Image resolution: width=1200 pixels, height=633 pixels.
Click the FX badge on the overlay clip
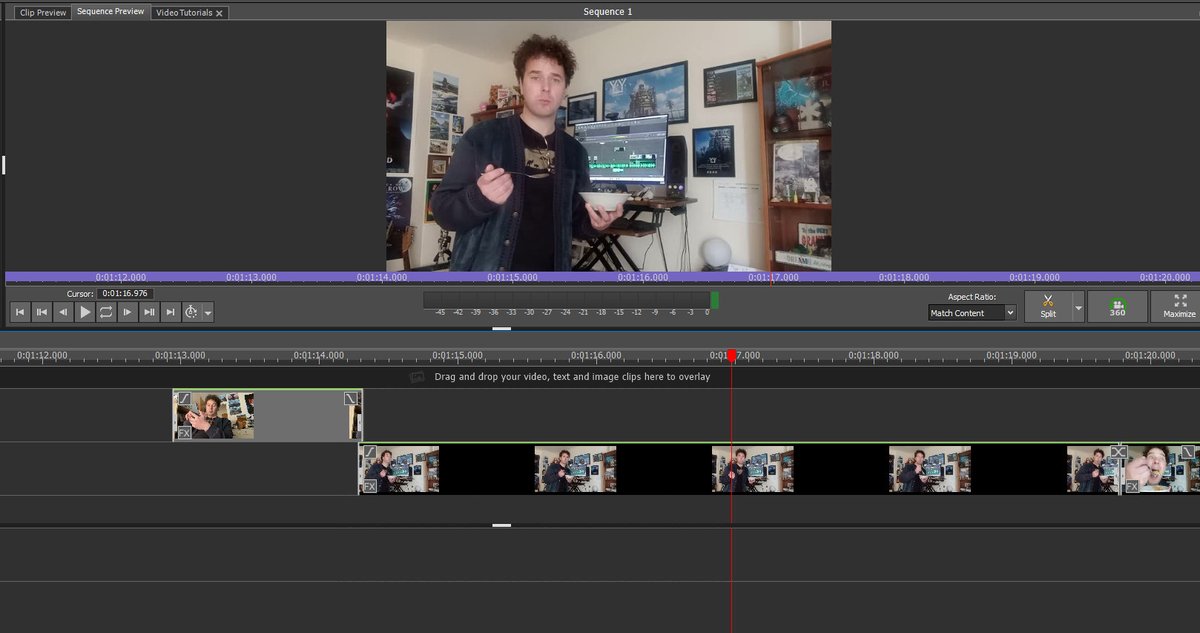click(185, 432)
